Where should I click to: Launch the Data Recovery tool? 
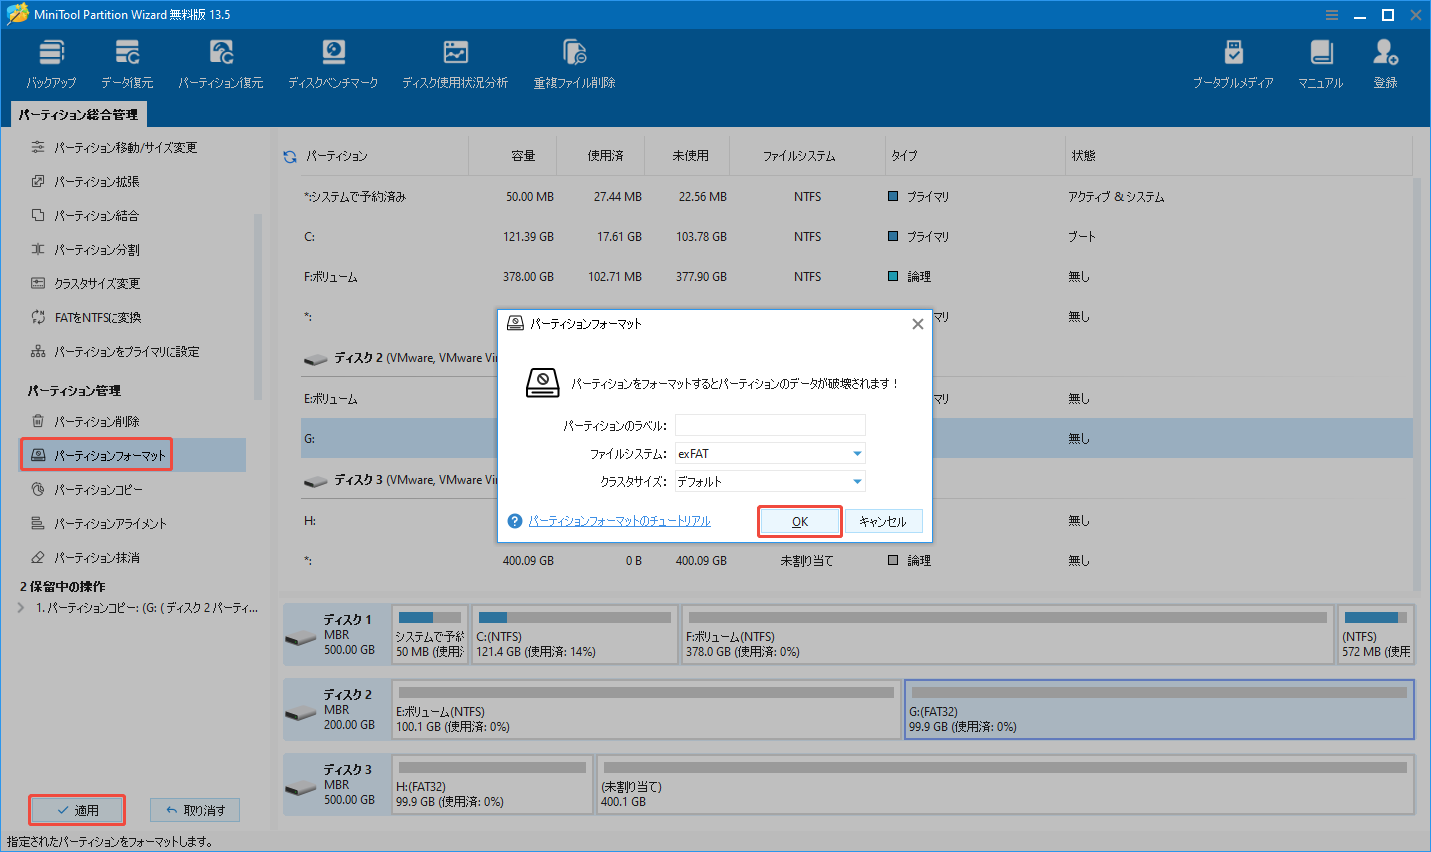coord(126,60)
